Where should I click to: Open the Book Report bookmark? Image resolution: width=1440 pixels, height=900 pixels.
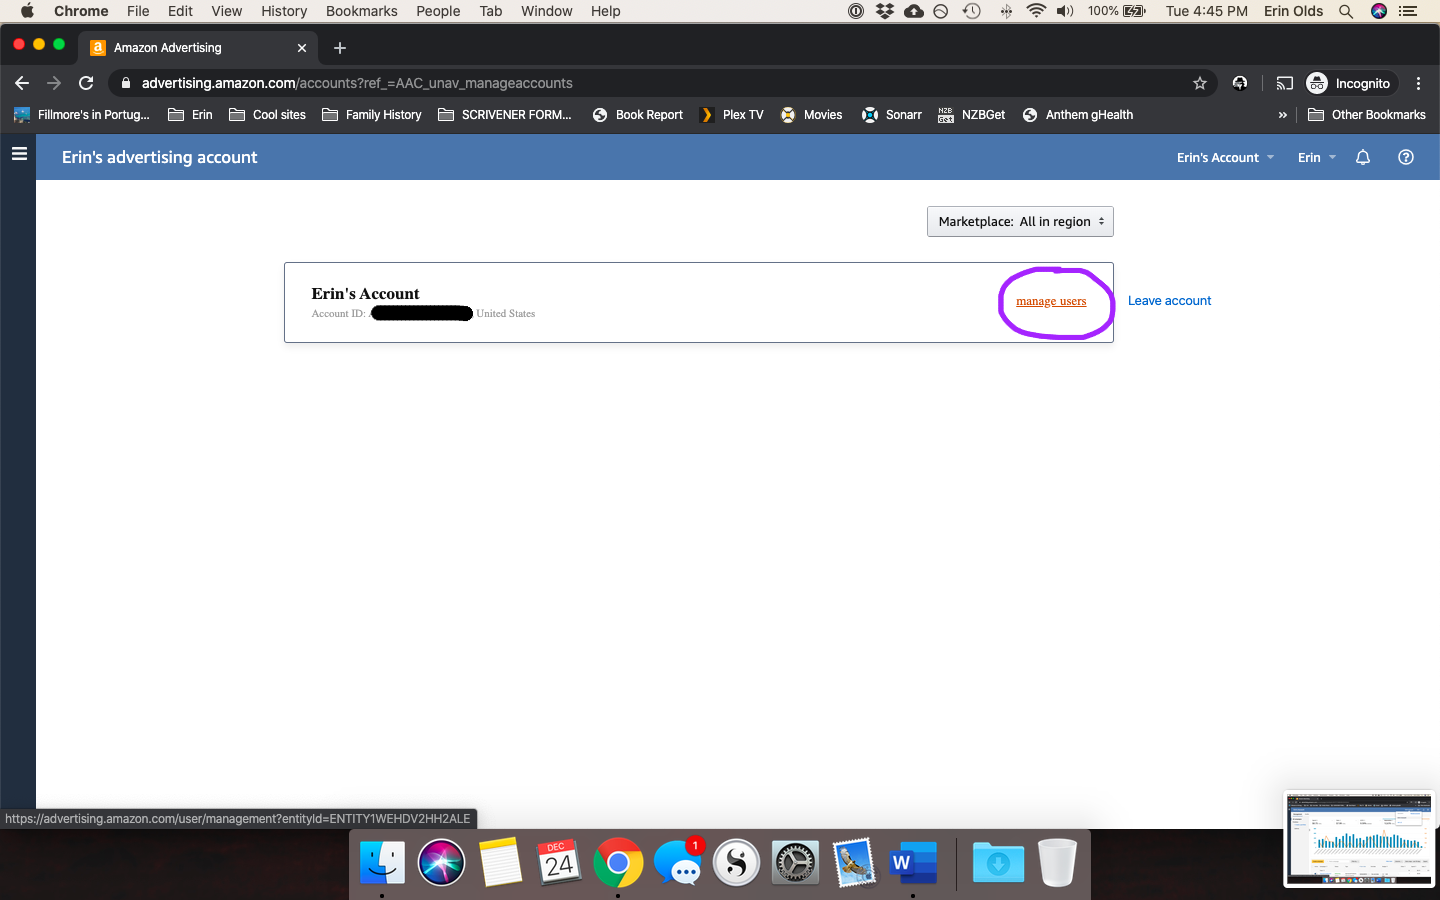pos(638,115)
